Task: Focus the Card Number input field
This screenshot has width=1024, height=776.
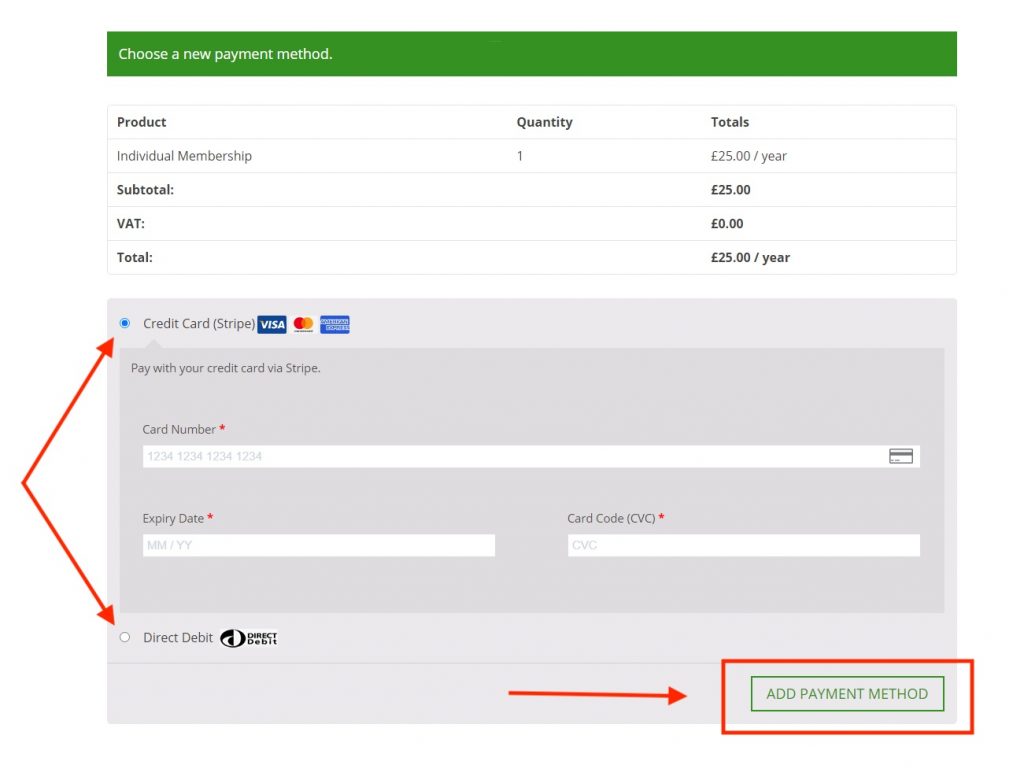Action: coord(510,456)
